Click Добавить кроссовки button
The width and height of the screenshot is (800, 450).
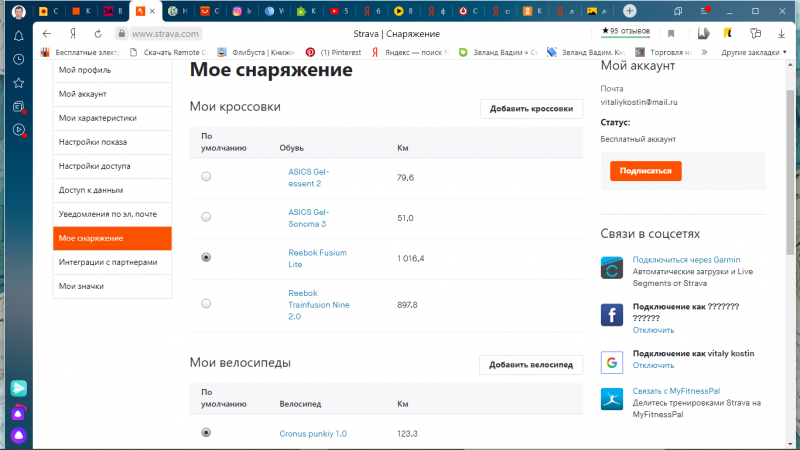point(531,109)
